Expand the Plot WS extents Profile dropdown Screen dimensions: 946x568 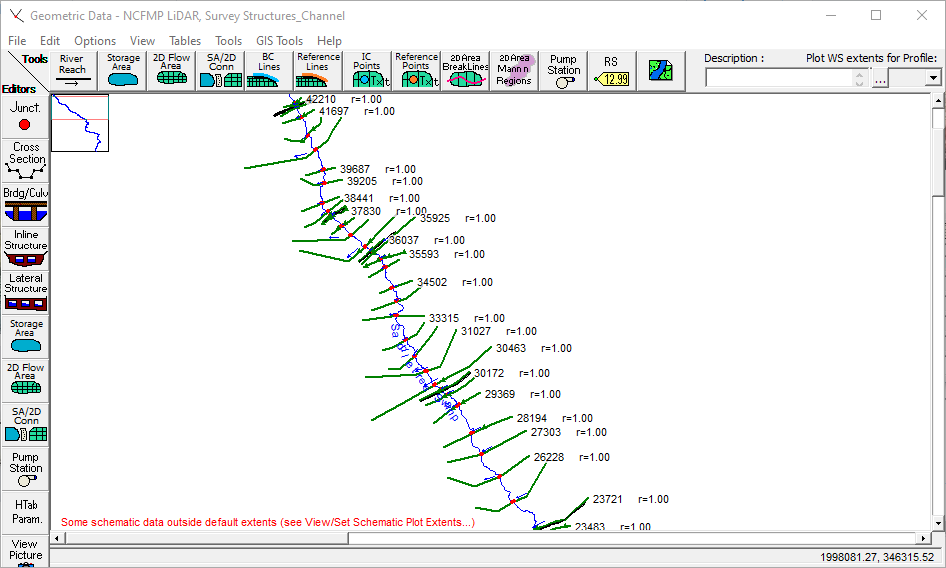point(934,78)
